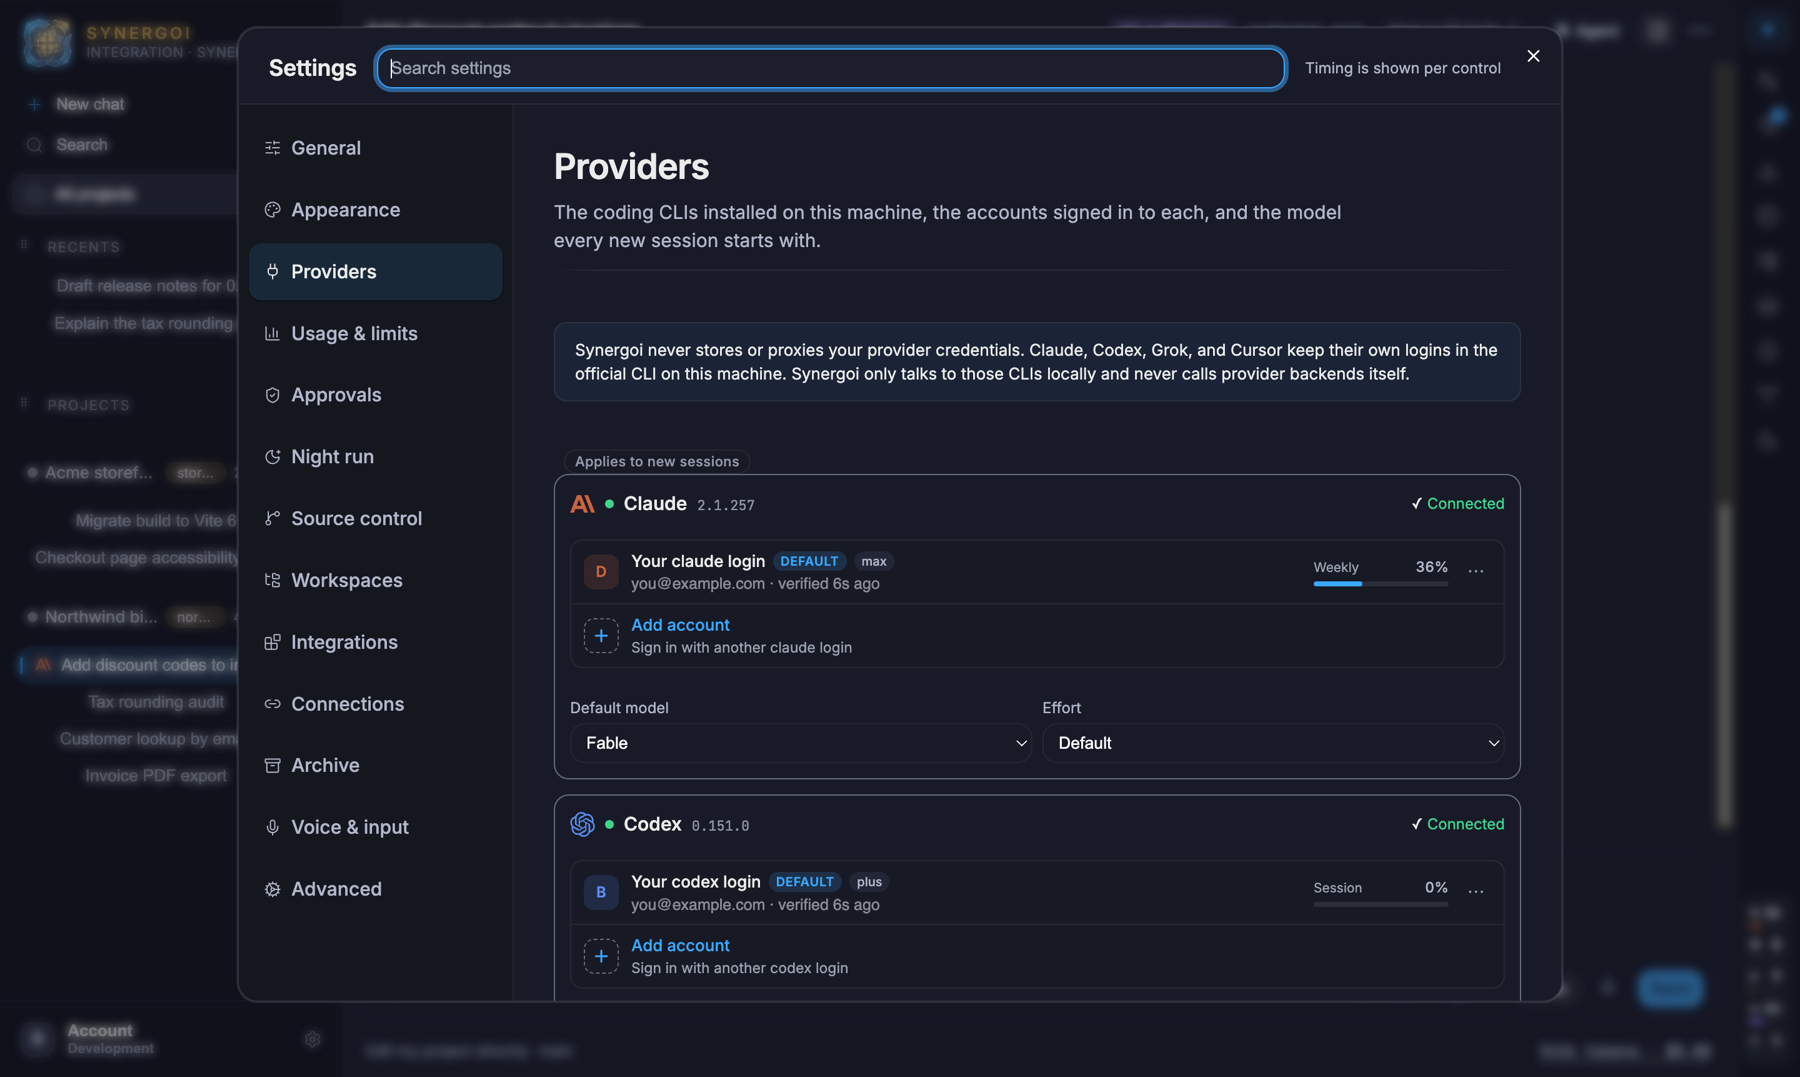Click the Connections link icon
This screenshot has width=1800, height=1077.
coord(272,704)
